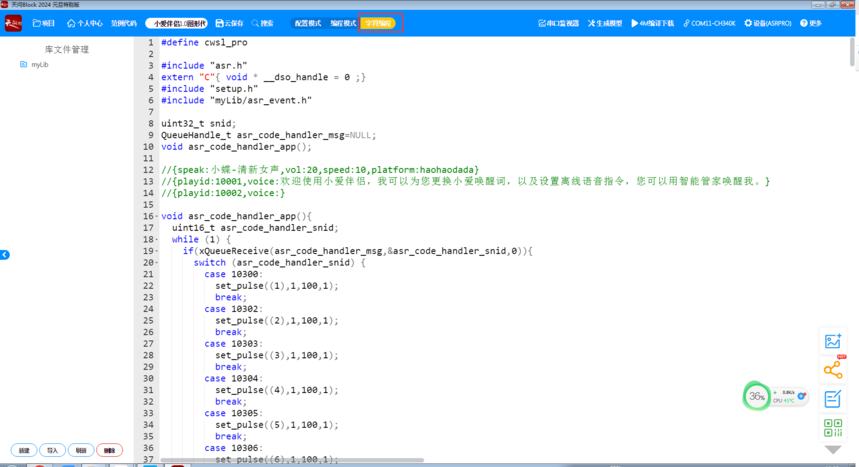Click 'set_pulse((2),1,100,1);' line
This screenshot has height=467, width=859.
tap(277, 321)
